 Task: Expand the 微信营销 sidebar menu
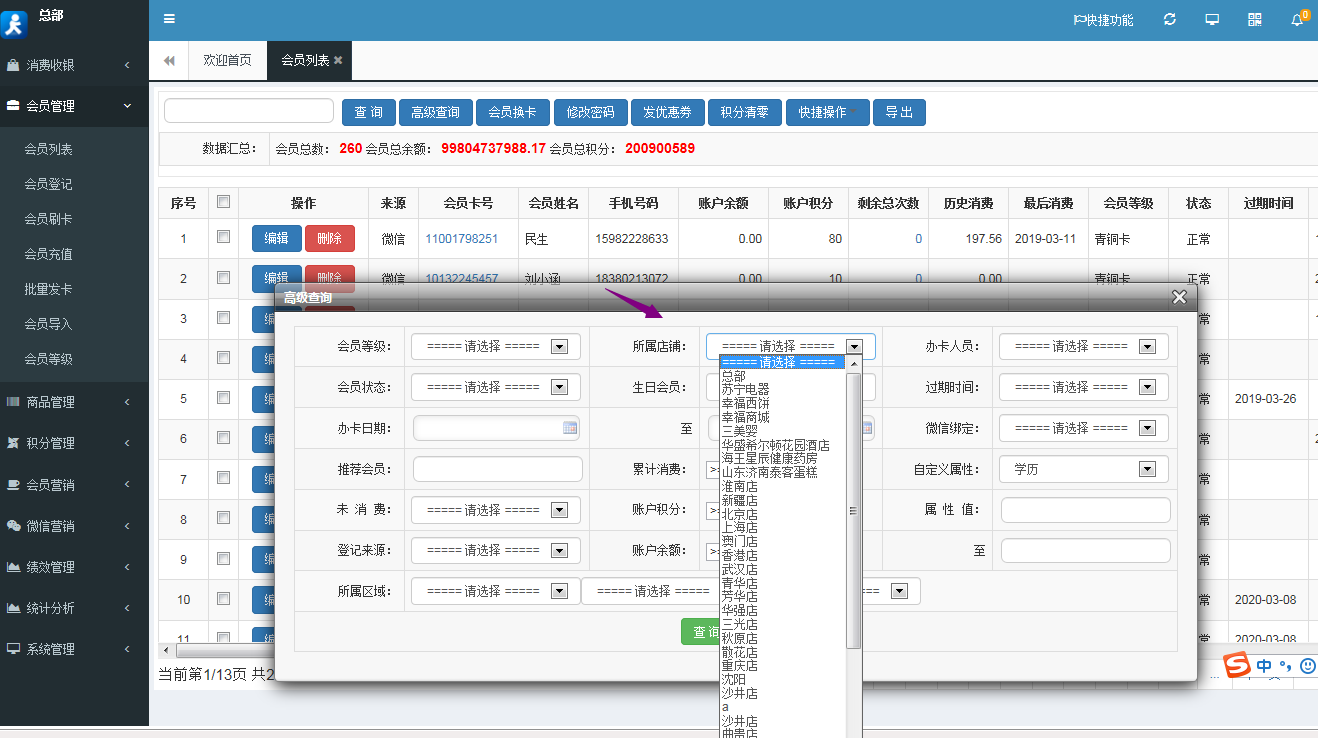74,525
